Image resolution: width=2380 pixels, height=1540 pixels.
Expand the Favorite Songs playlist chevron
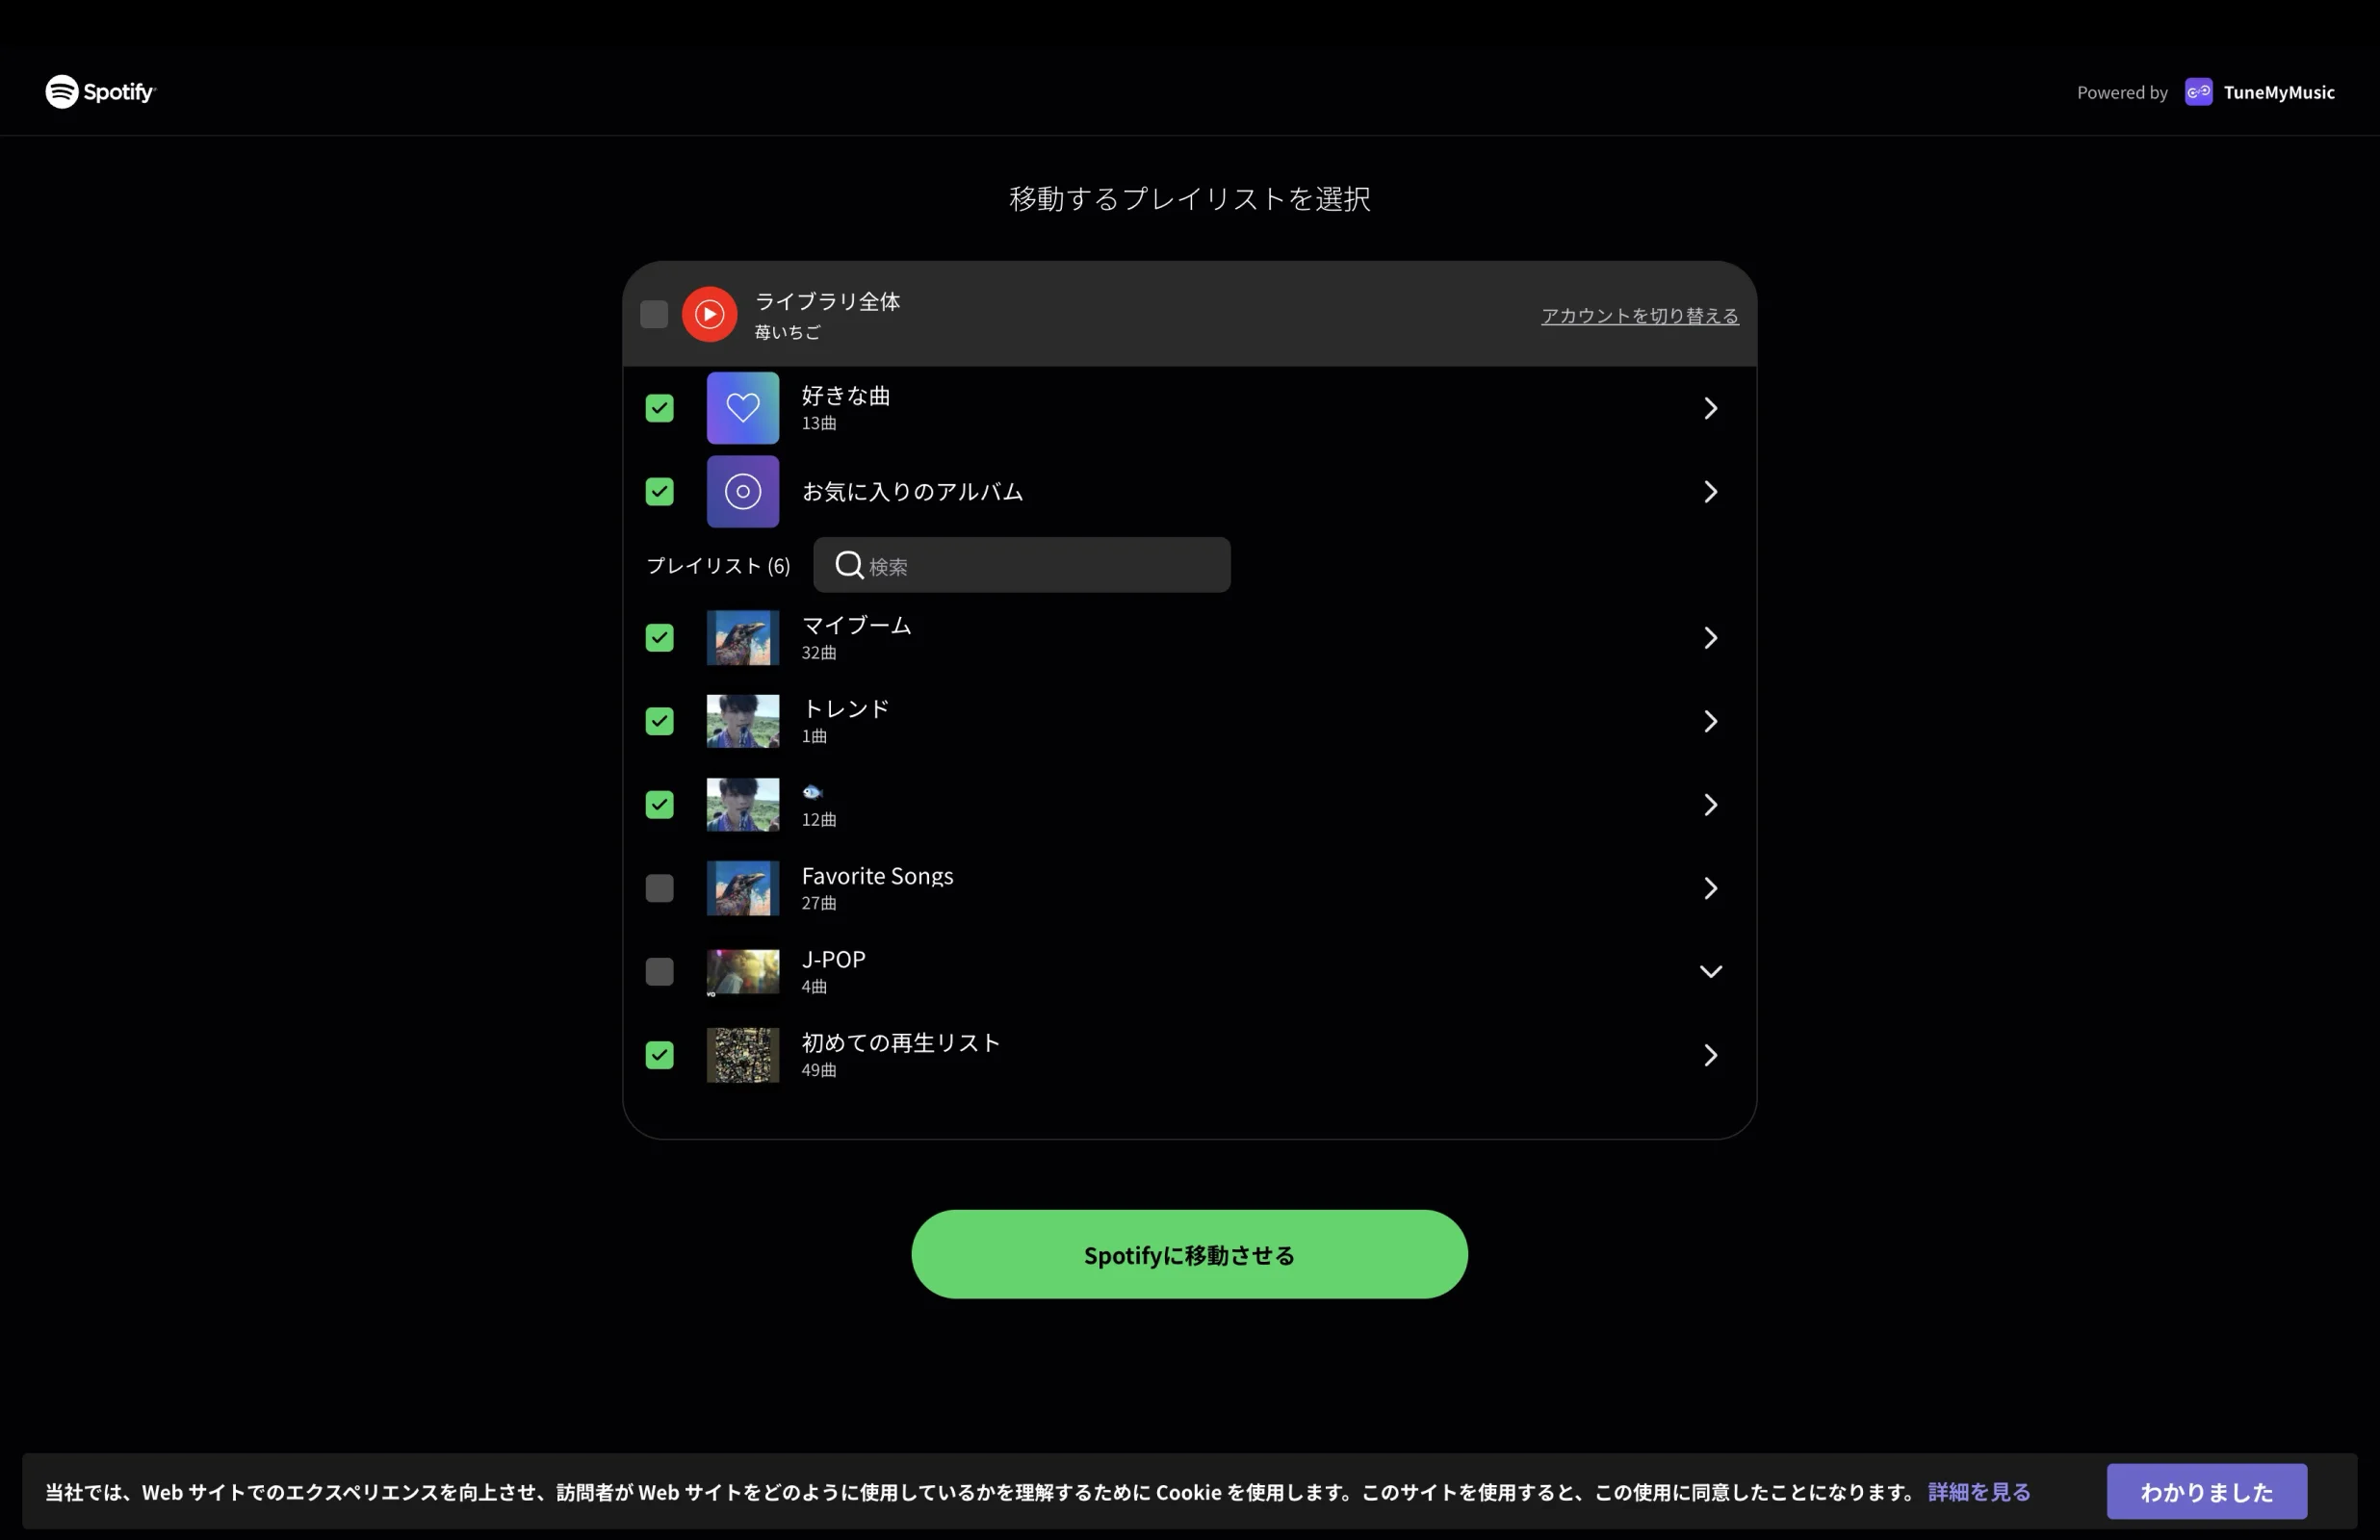pyautogui.click(x=1710, y=888)
